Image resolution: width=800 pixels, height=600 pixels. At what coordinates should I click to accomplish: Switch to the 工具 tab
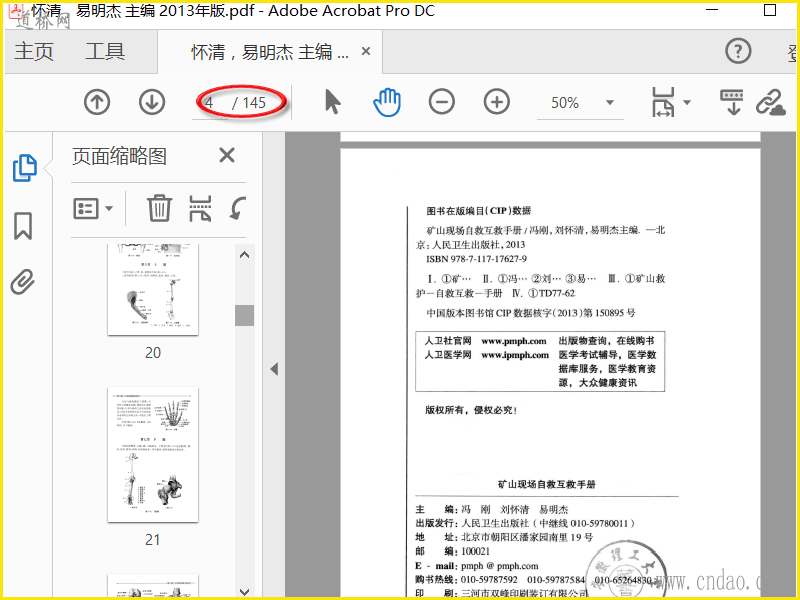coord(105,52)
